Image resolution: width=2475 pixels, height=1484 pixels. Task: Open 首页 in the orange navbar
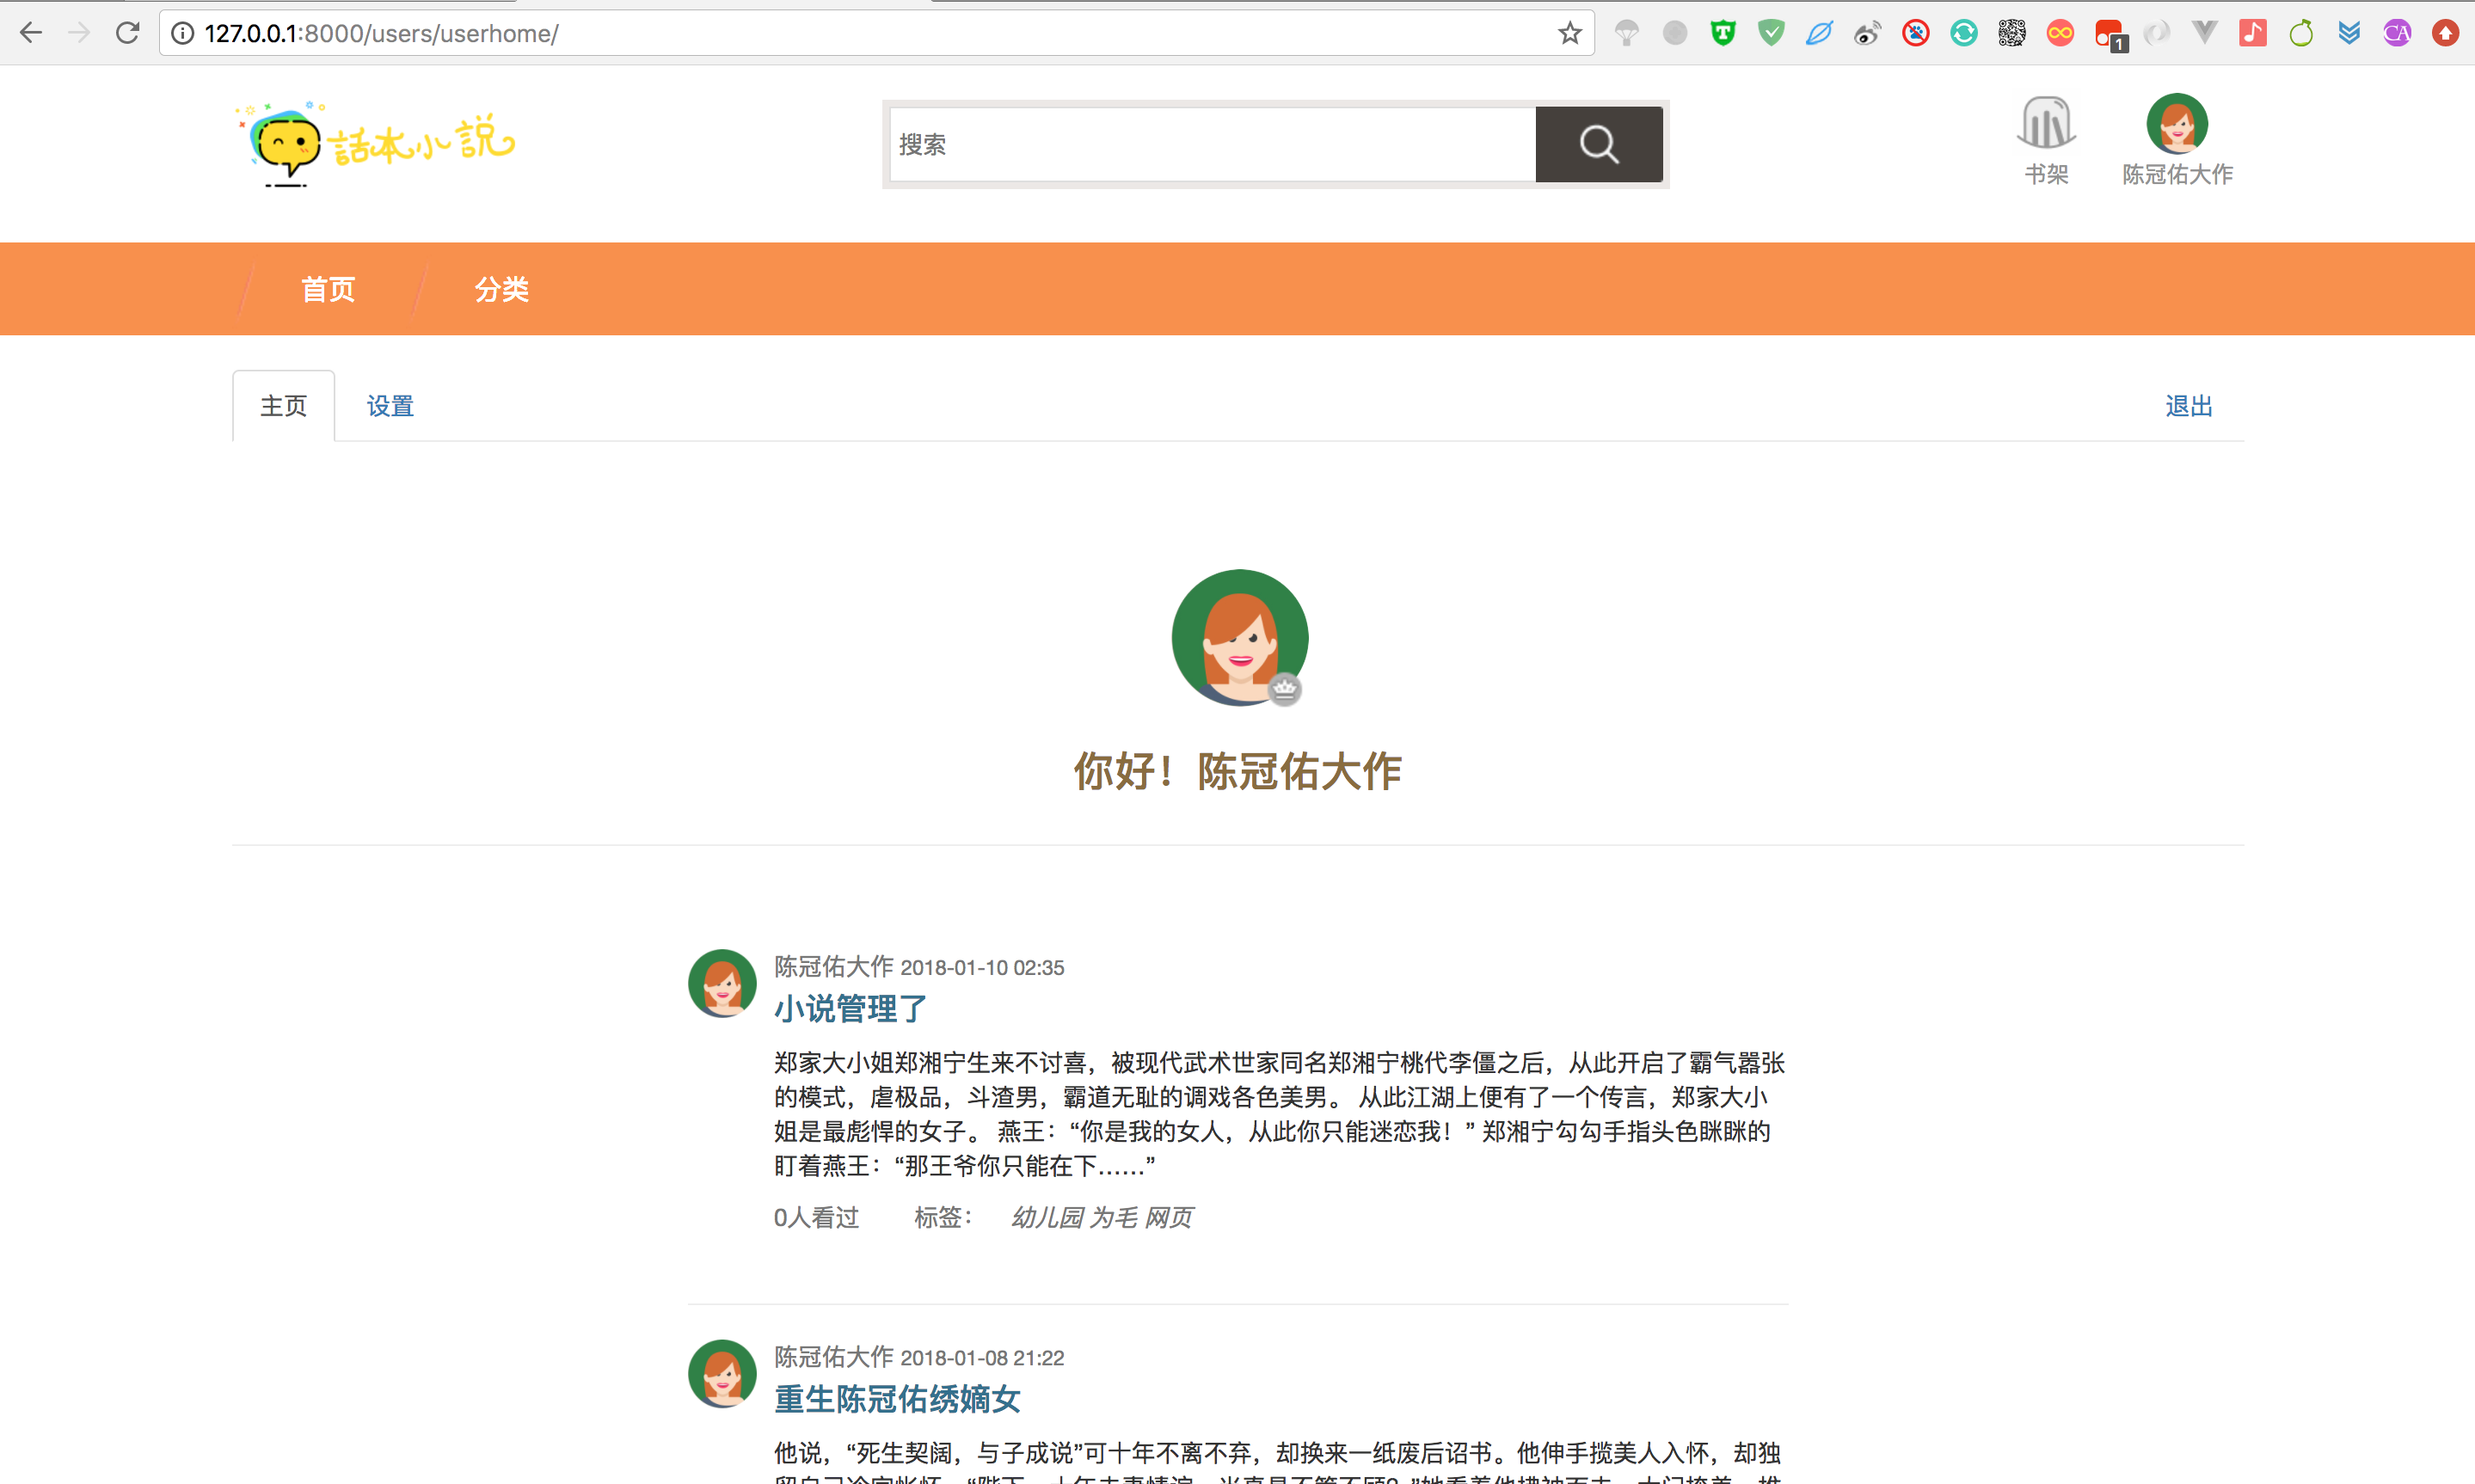point(328,289)
